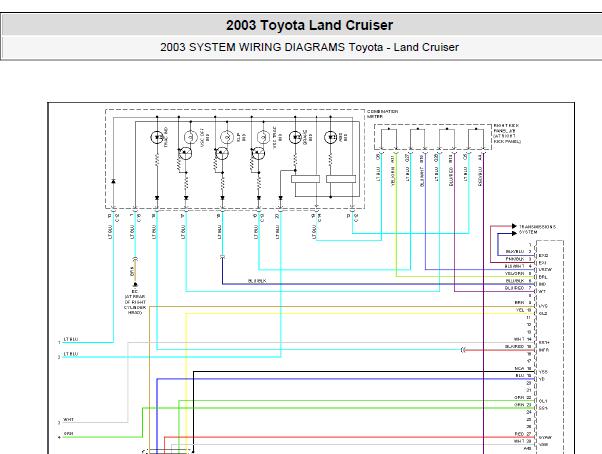Screen dimensions: 602x454
Task: Click the WHT pin 28 label
Action: 519,441
